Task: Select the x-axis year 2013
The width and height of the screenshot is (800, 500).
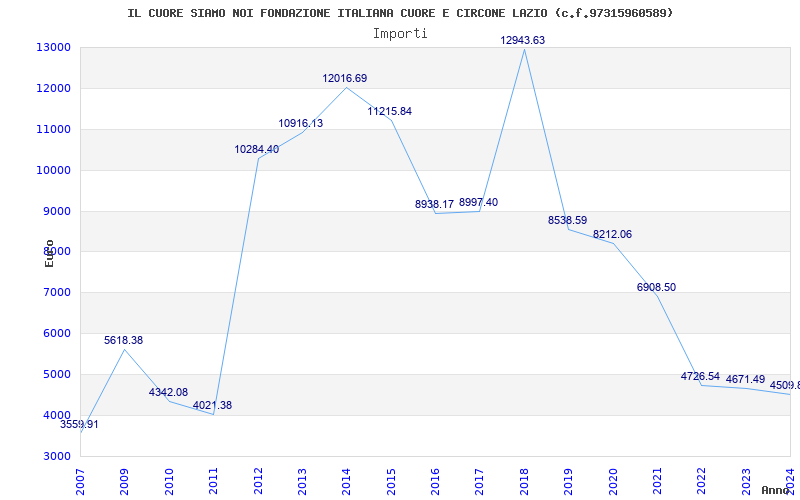Action: click(302, 481)
